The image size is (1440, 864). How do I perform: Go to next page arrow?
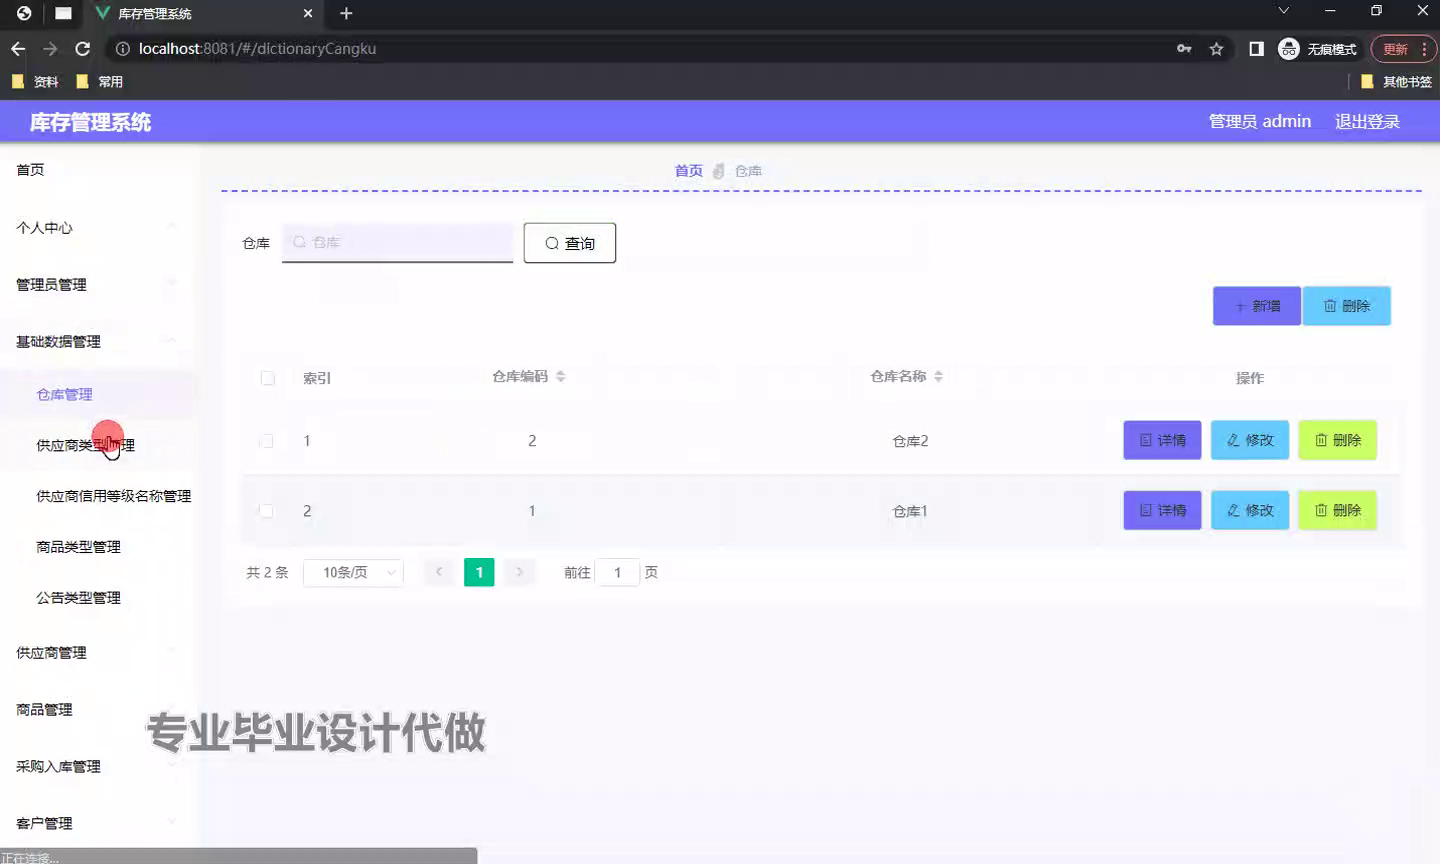(x=519, y=572)
